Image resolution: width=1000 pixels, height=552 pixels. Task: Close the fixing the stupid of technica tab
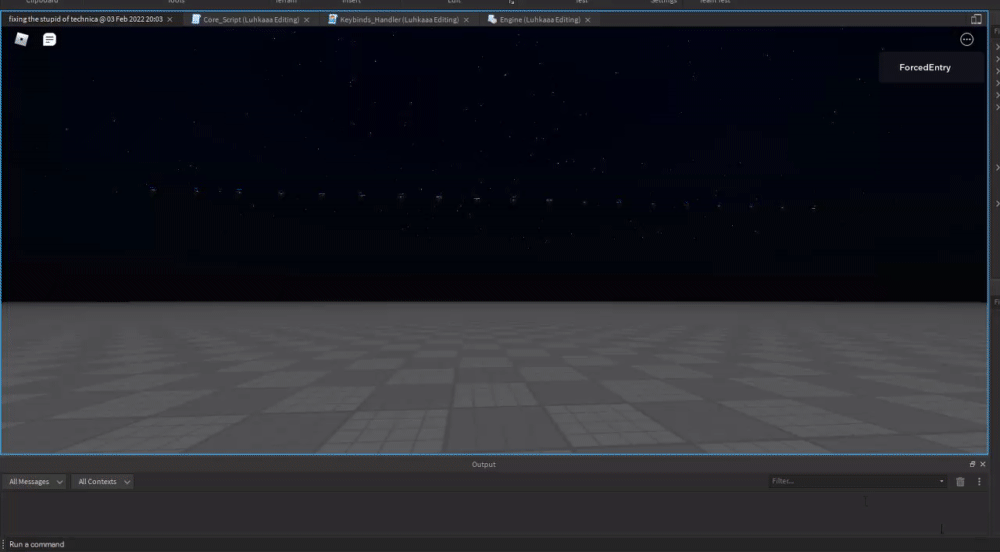point(170,20)
